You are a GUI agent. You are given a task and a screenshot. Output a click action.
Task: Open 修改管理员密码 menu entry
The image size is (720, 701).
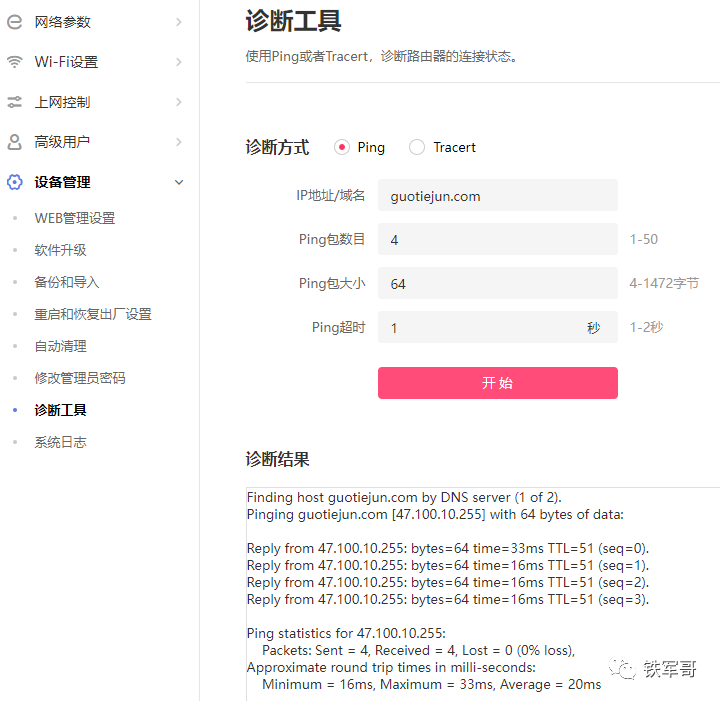(80, 378)
